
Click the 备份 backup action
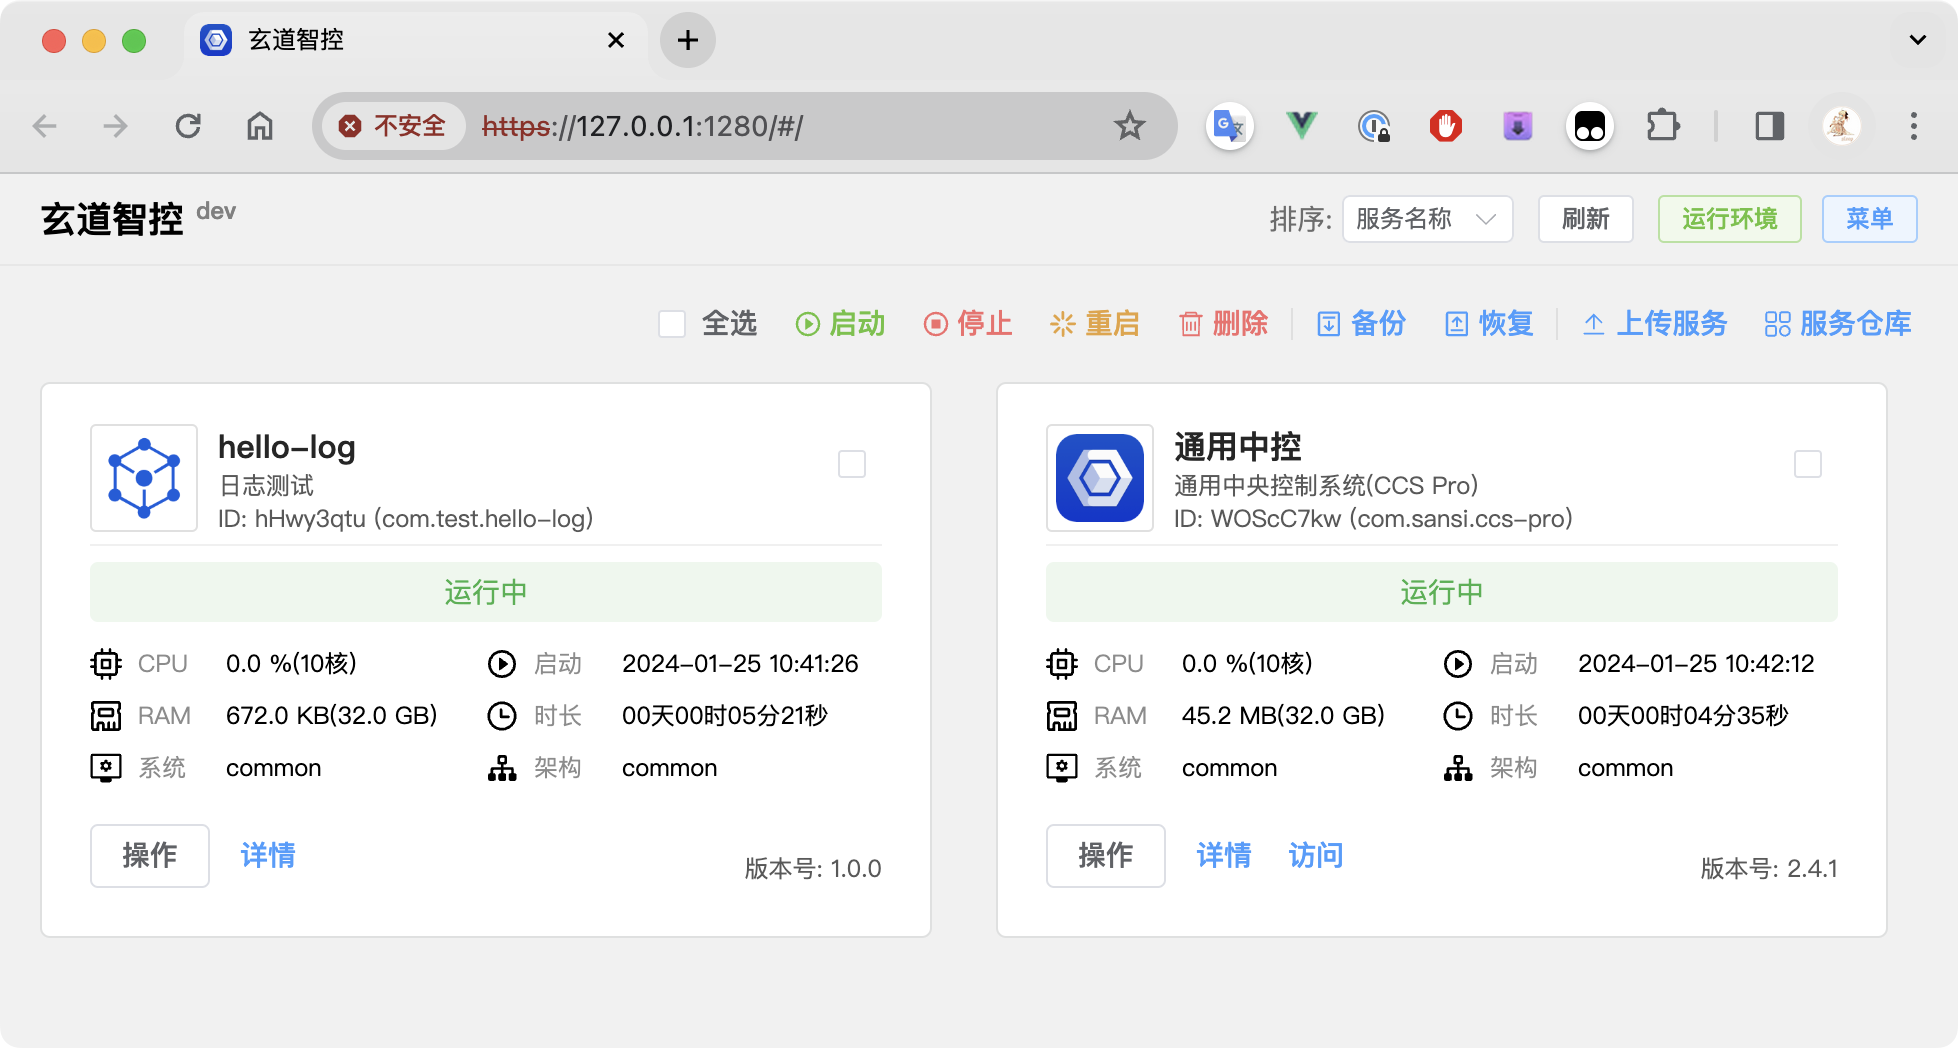point(1361,324)
